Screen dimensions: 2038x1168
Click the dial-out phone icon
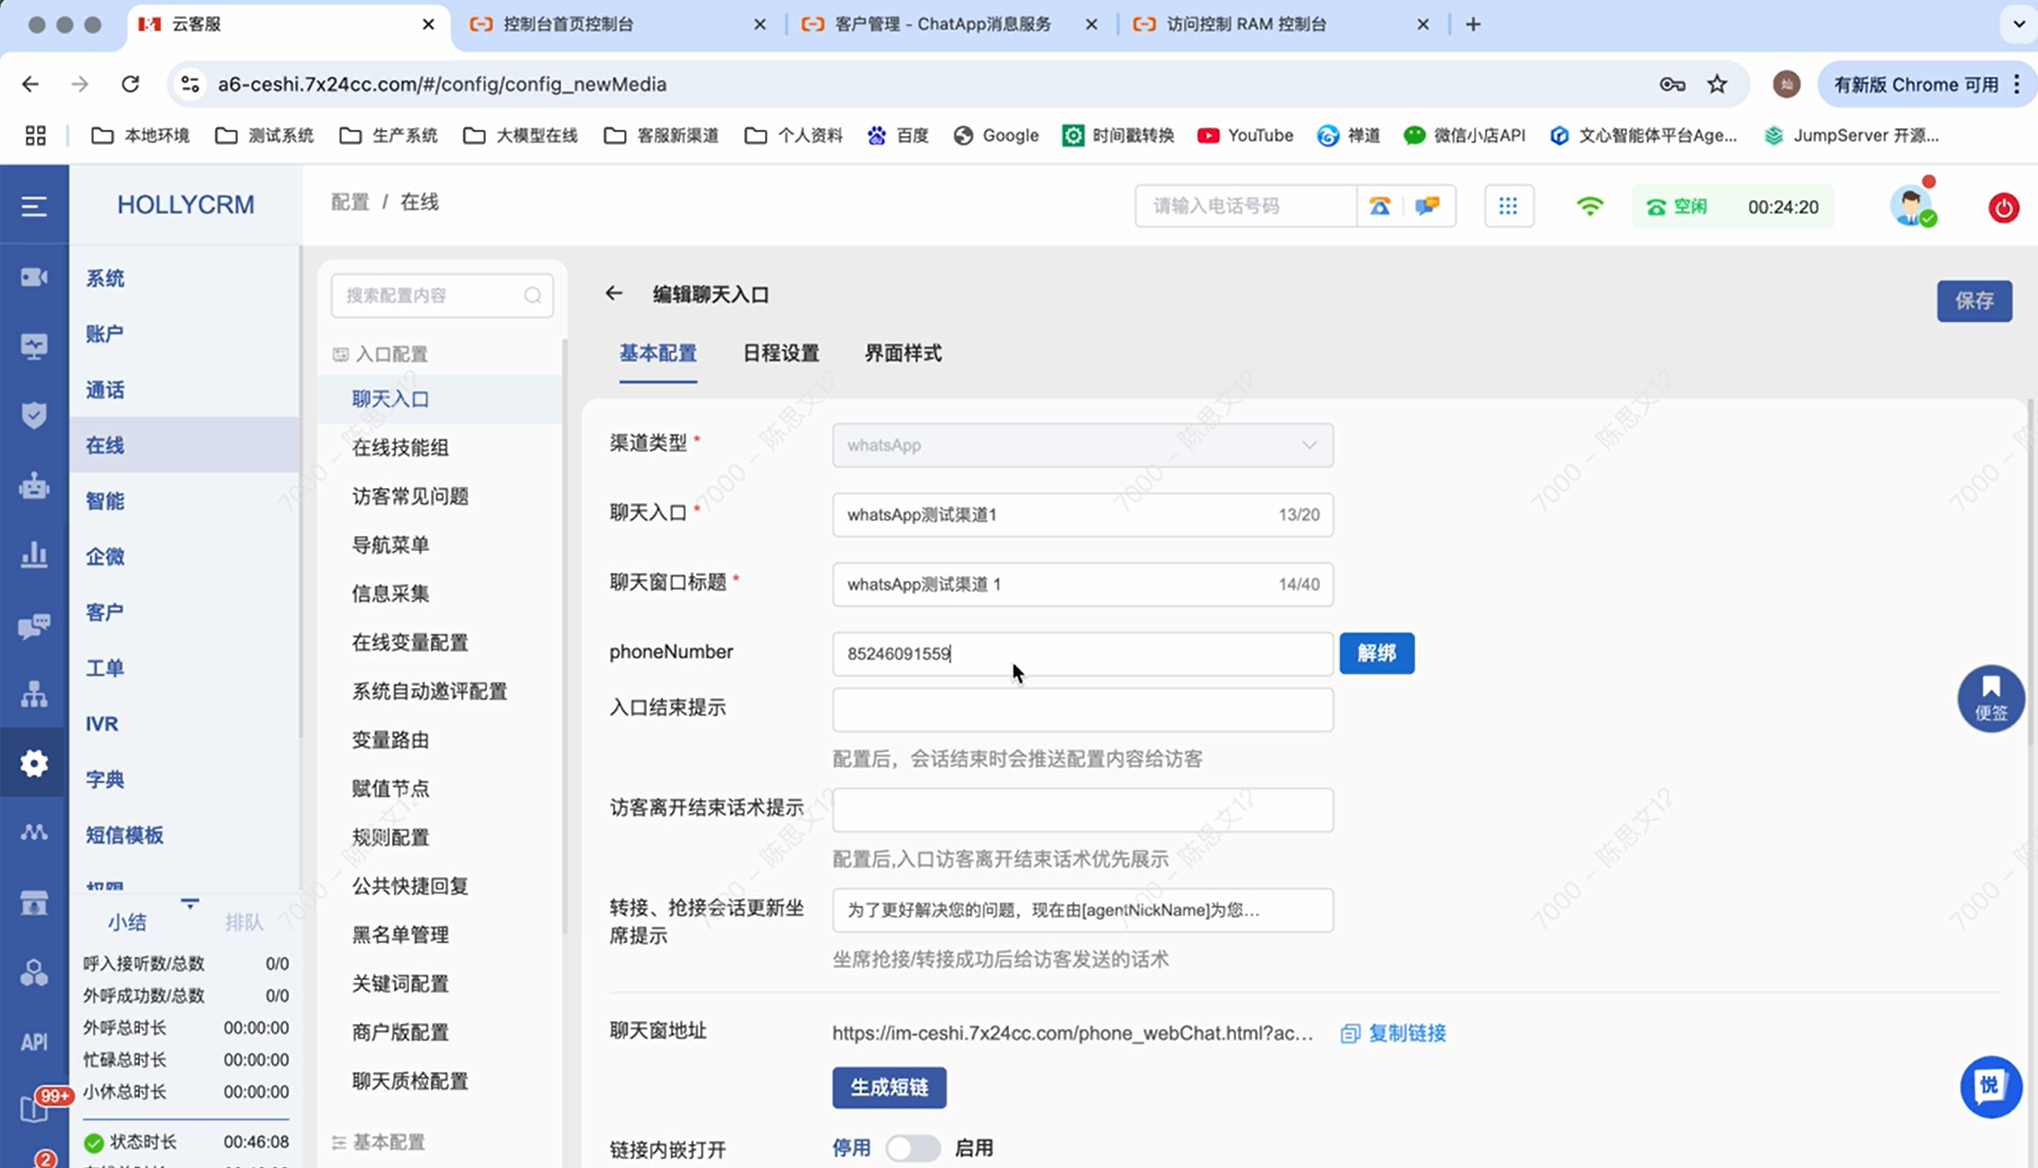pyautogui.click(x=1380, y=206)
